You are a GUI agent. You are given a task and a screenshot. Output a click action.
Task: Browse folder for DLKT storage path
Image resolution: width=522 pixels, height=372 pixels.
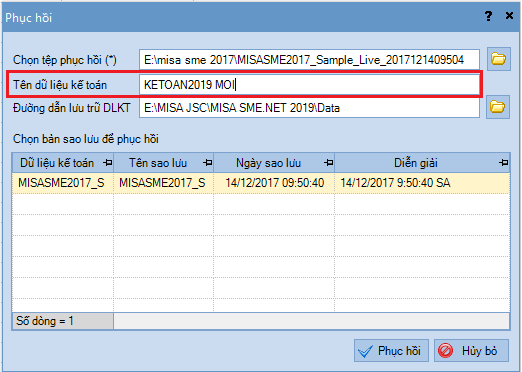pos(498,107)
